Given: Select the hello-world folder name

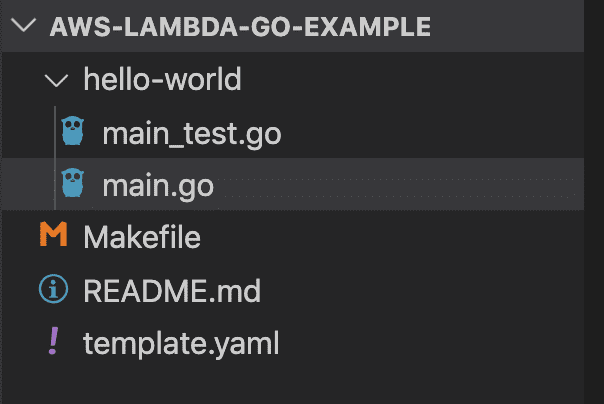Looking at the screenshot, I should (x=163, y=79).
